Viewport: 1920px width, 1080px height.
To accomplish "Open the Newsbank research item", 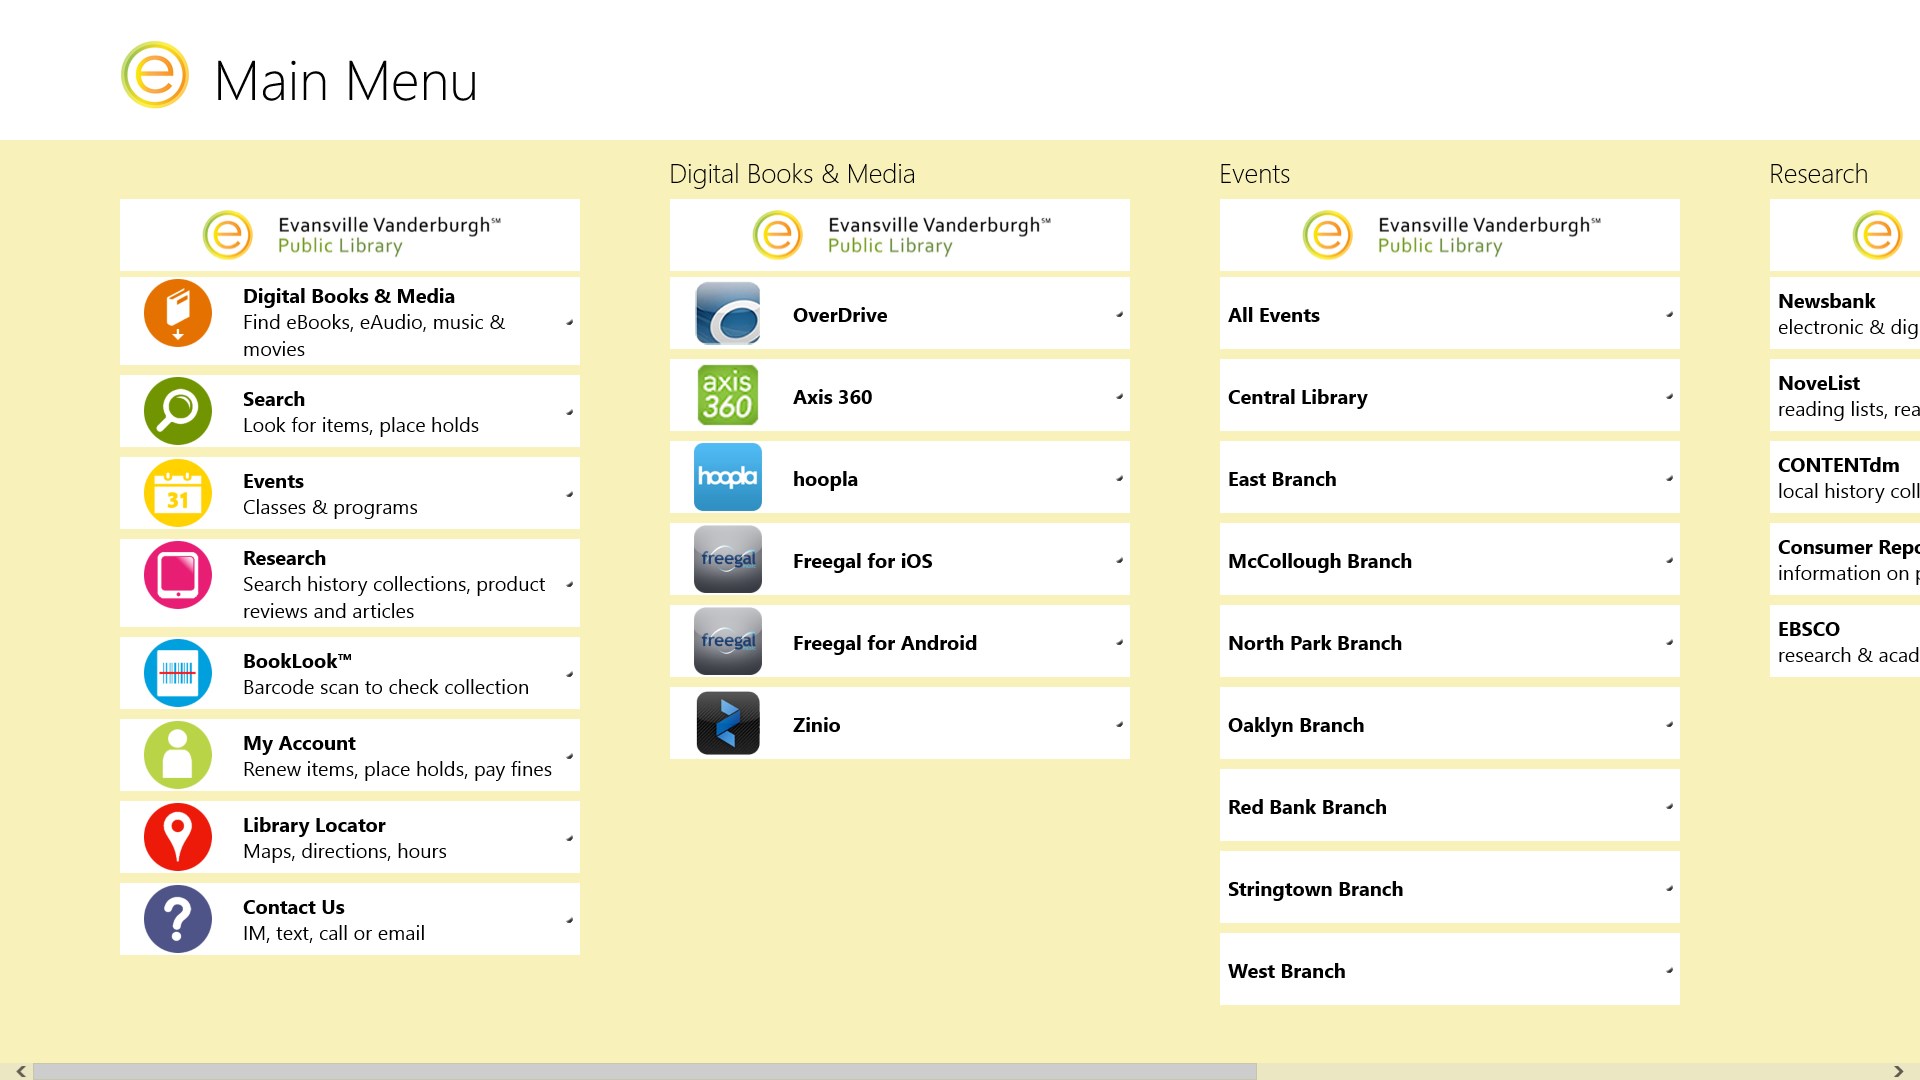I will click(x=1845, y=314).
